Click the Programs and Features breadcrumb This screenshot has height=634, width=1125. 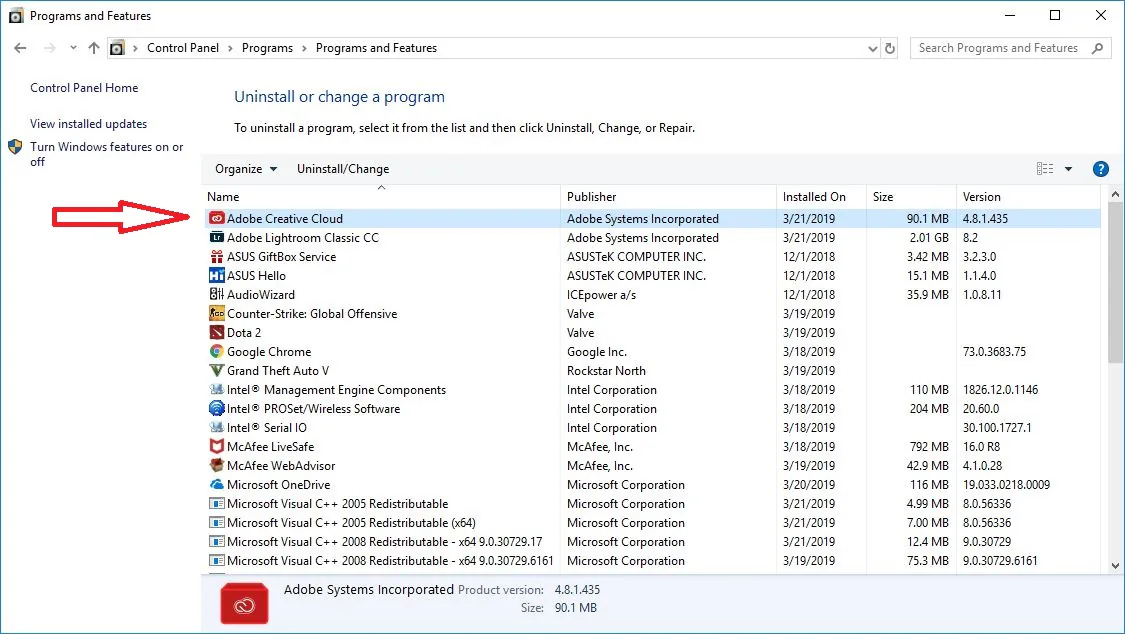click(x=376, y=48)
